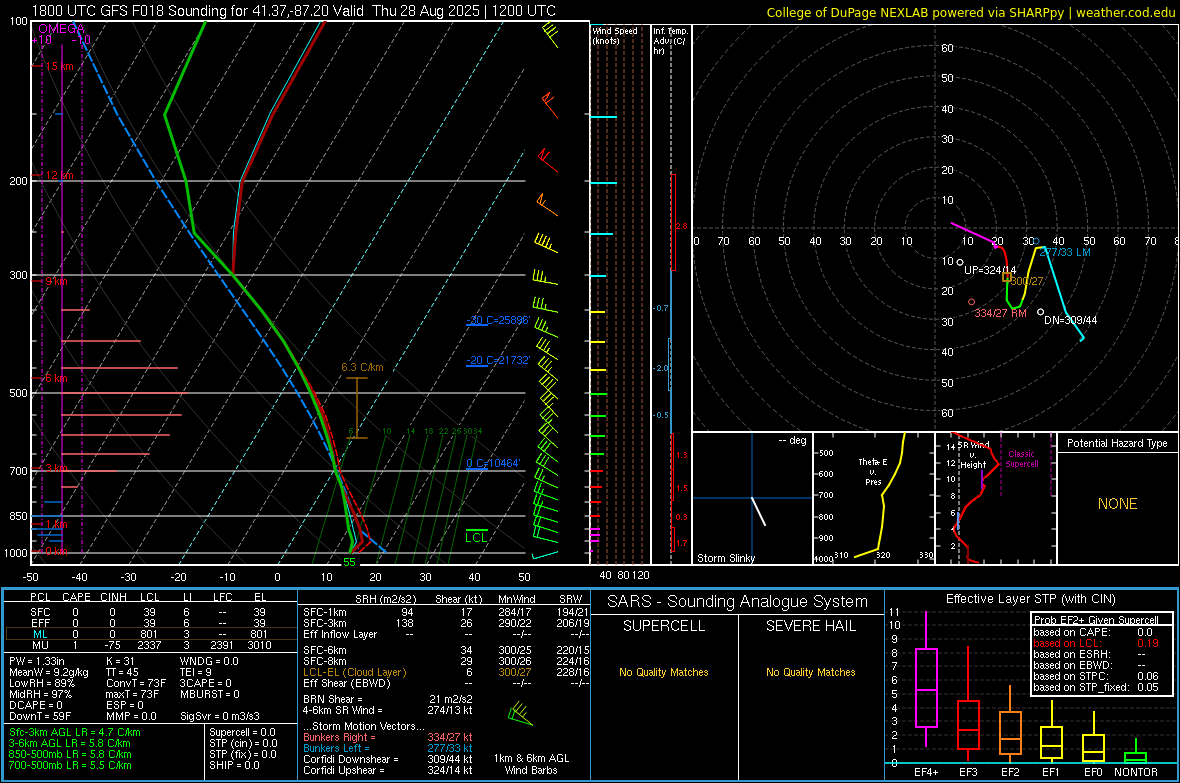Select the SFC-6km shear row

(446, 650)
